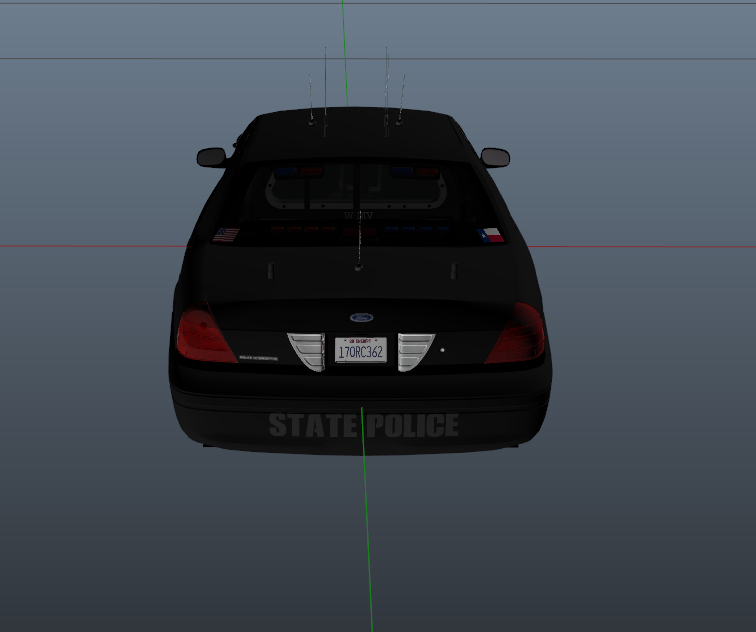
Task: Click the right side mirror
Action: tap(495, 157)
